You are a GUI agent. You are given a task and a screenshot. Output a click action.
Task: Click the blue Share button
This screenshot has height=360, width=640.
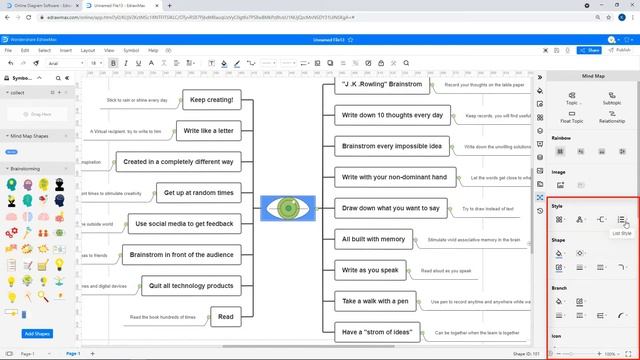coord(589,50)
